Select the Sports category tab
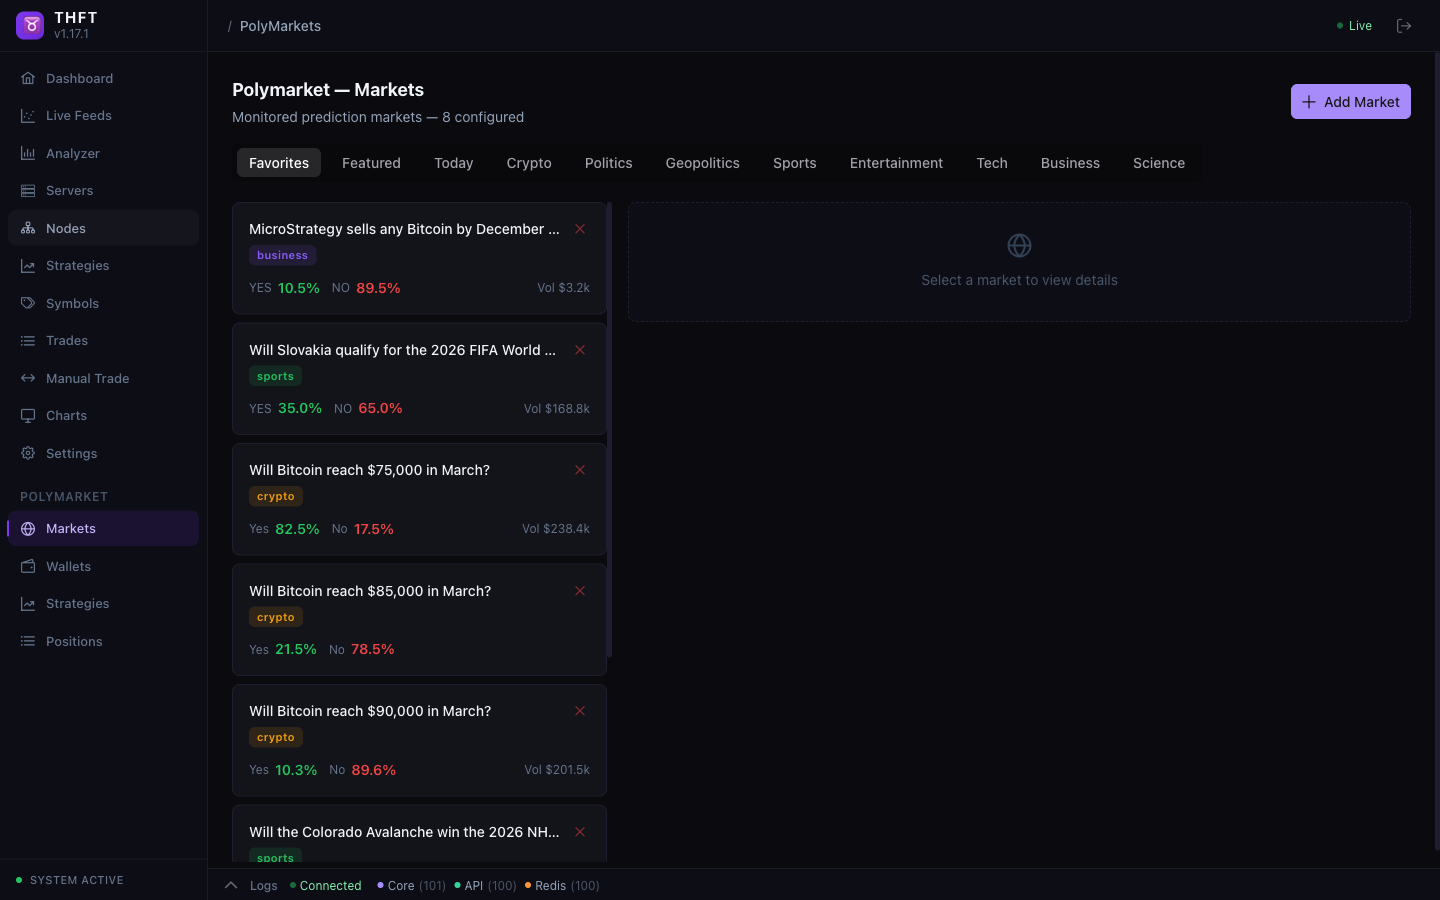The image size is (1440, 900). click(x=794, y=163)
